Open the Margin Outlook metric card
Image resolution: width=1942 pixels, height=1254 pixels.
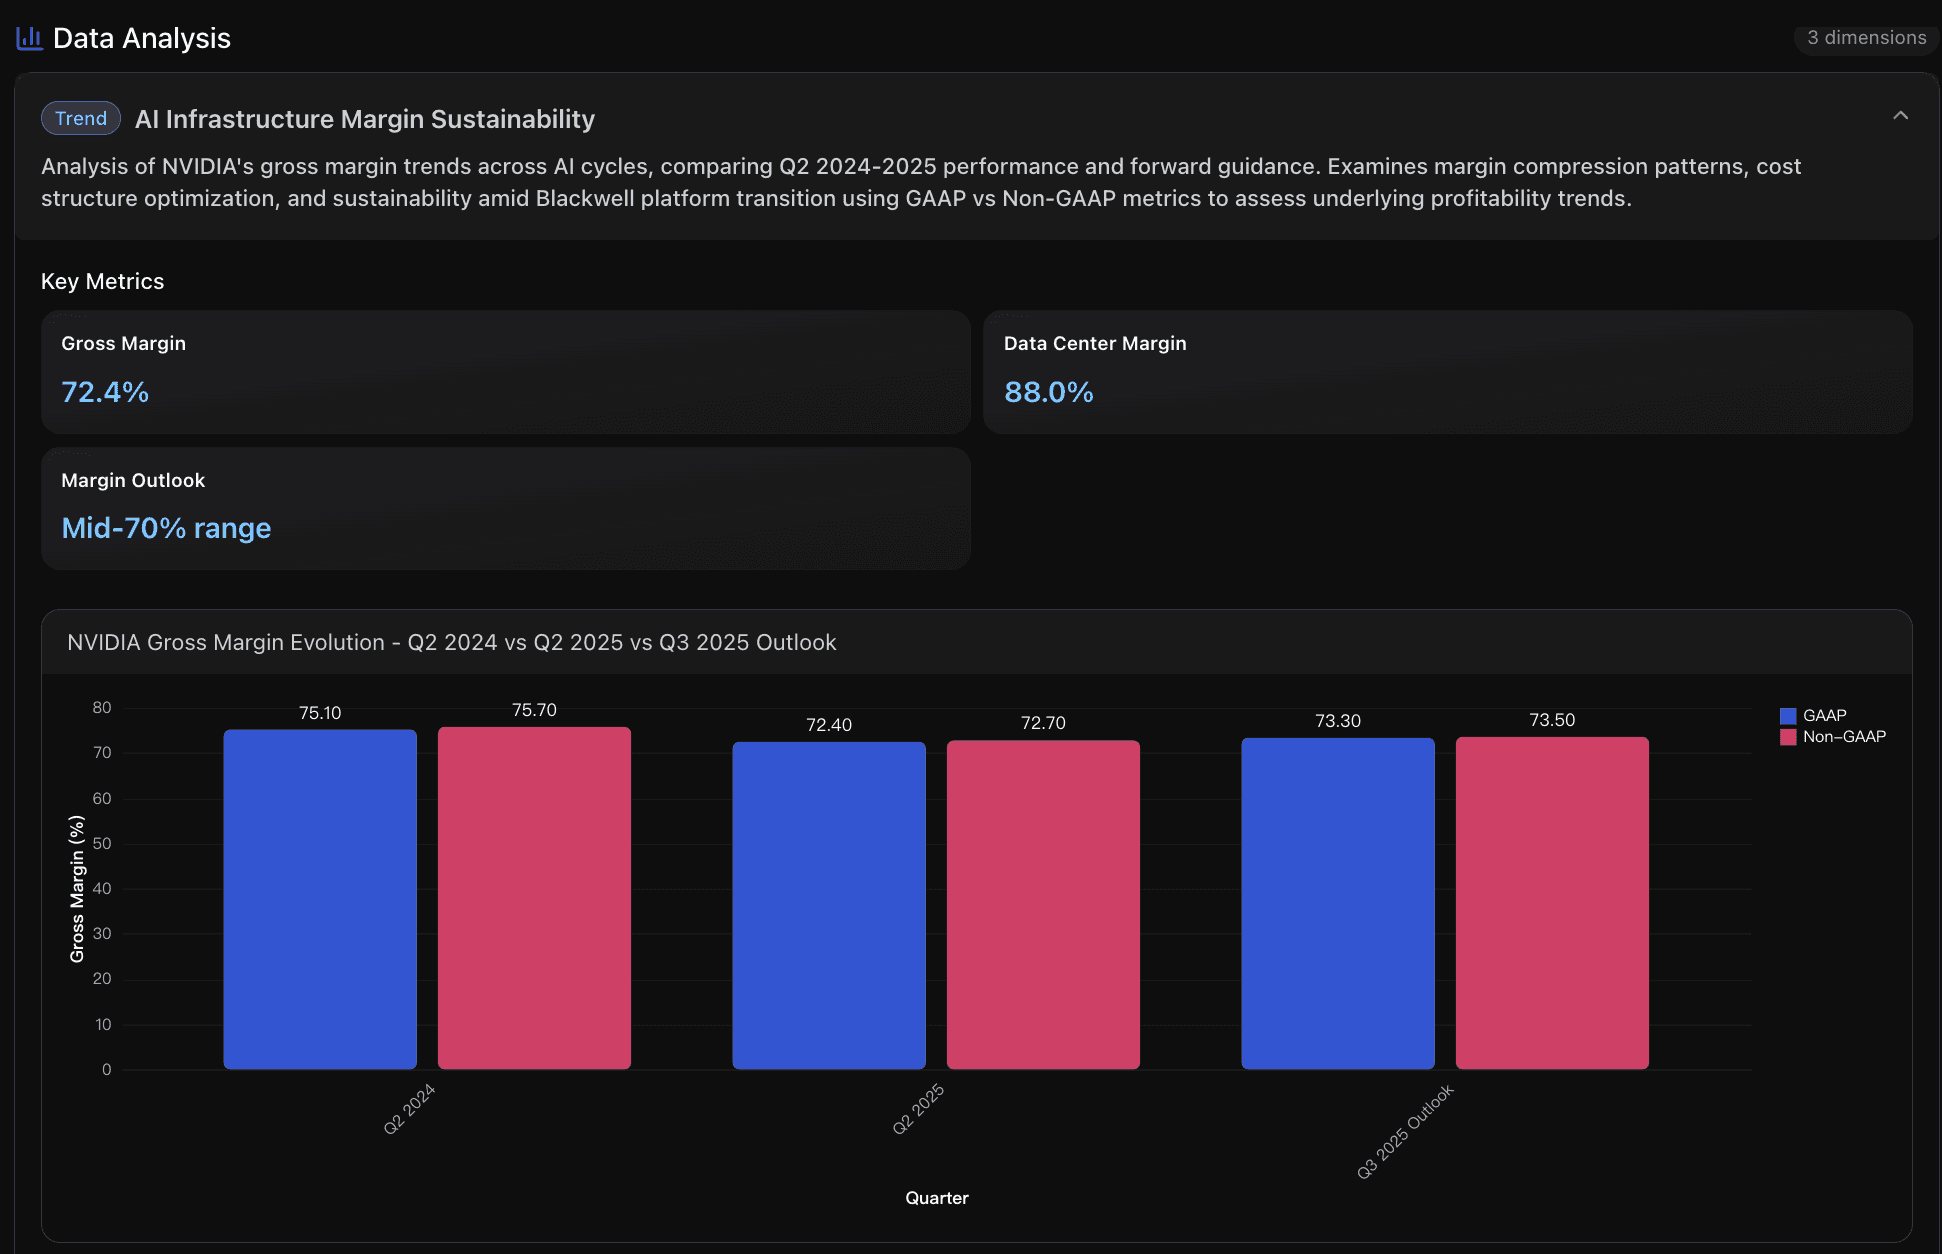click(x=505, y=508)
